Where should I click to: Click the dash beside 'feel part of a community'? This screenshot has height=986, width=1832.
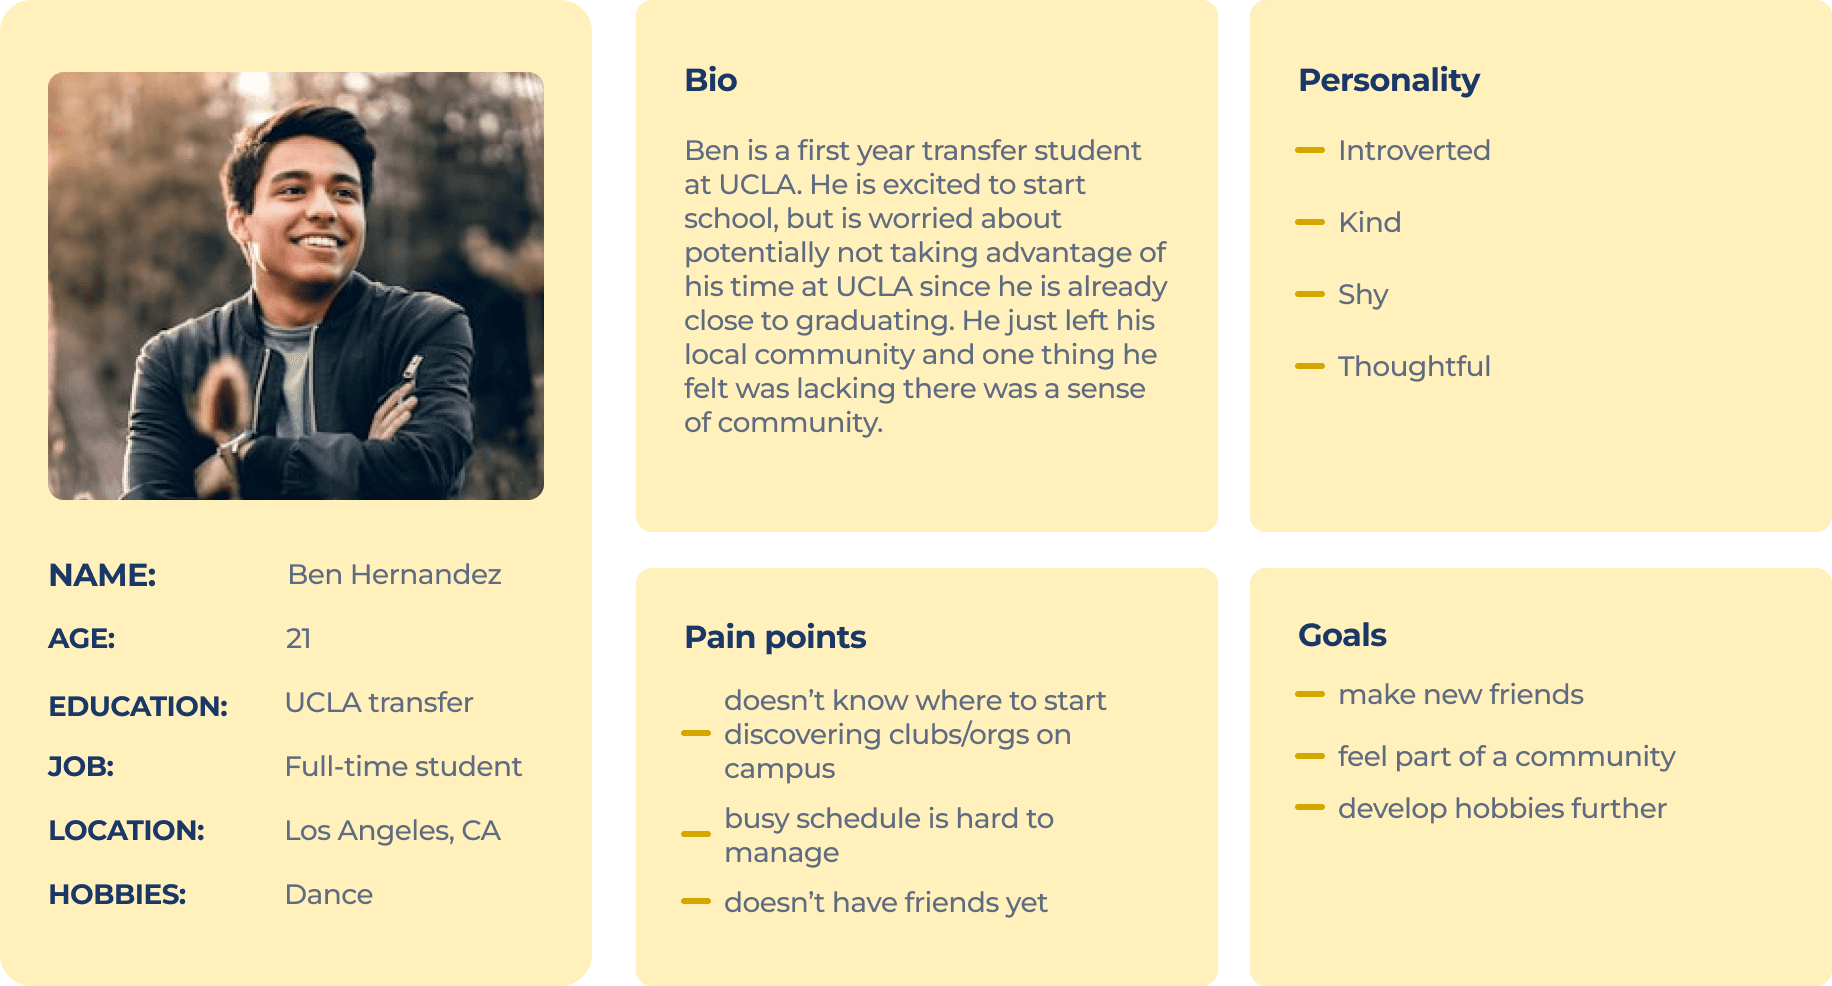1309,756
